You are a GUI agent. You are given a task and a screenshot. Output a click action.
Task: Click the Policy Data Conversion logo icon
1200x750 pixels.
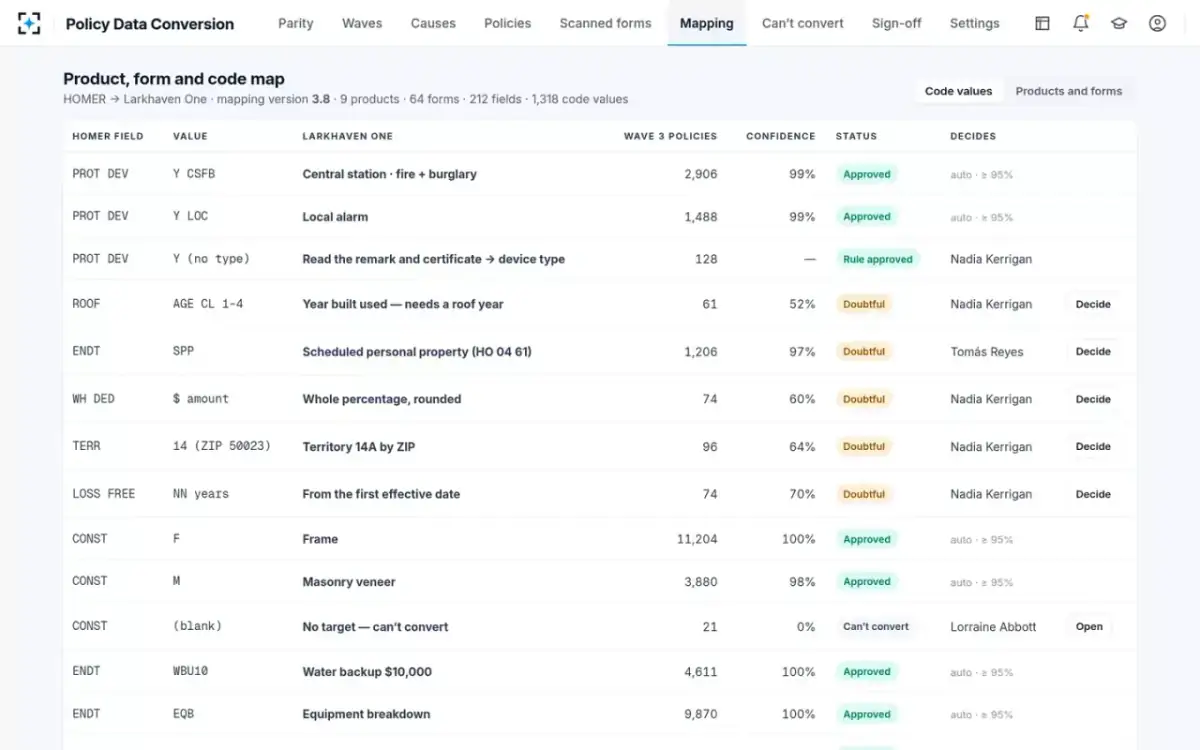pyautogui.click(x=29, y=23)
